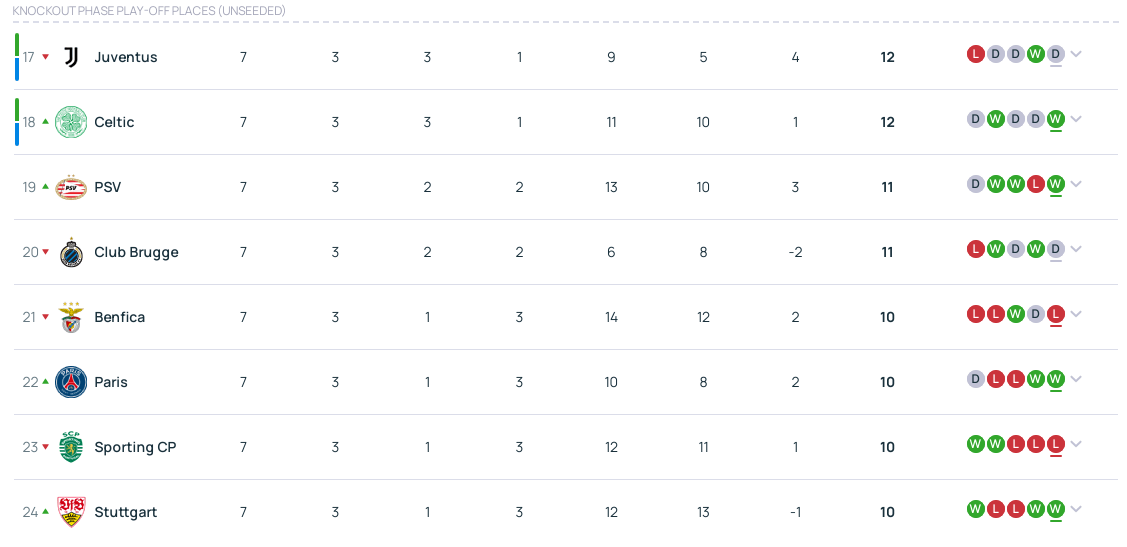The image size is (1127, 547).
Task: Open the Club Brugge team name
Action: (136, 252)
